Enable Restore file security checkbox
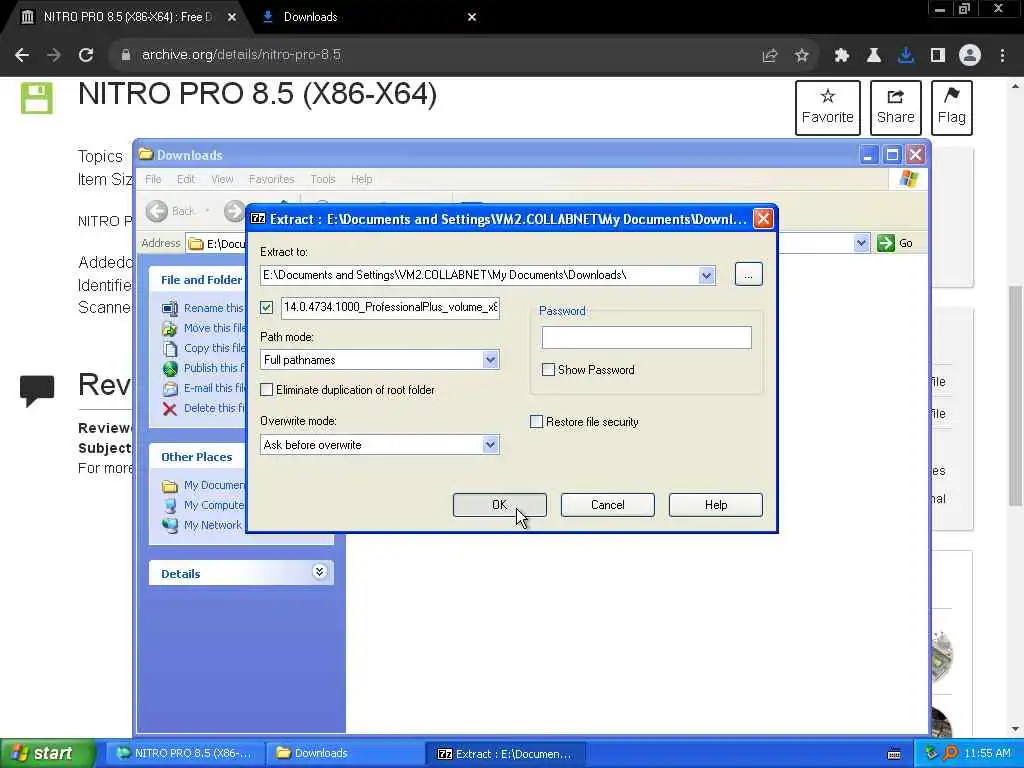Viewport: 1024px width, 768px height. [x=536, y=422]
